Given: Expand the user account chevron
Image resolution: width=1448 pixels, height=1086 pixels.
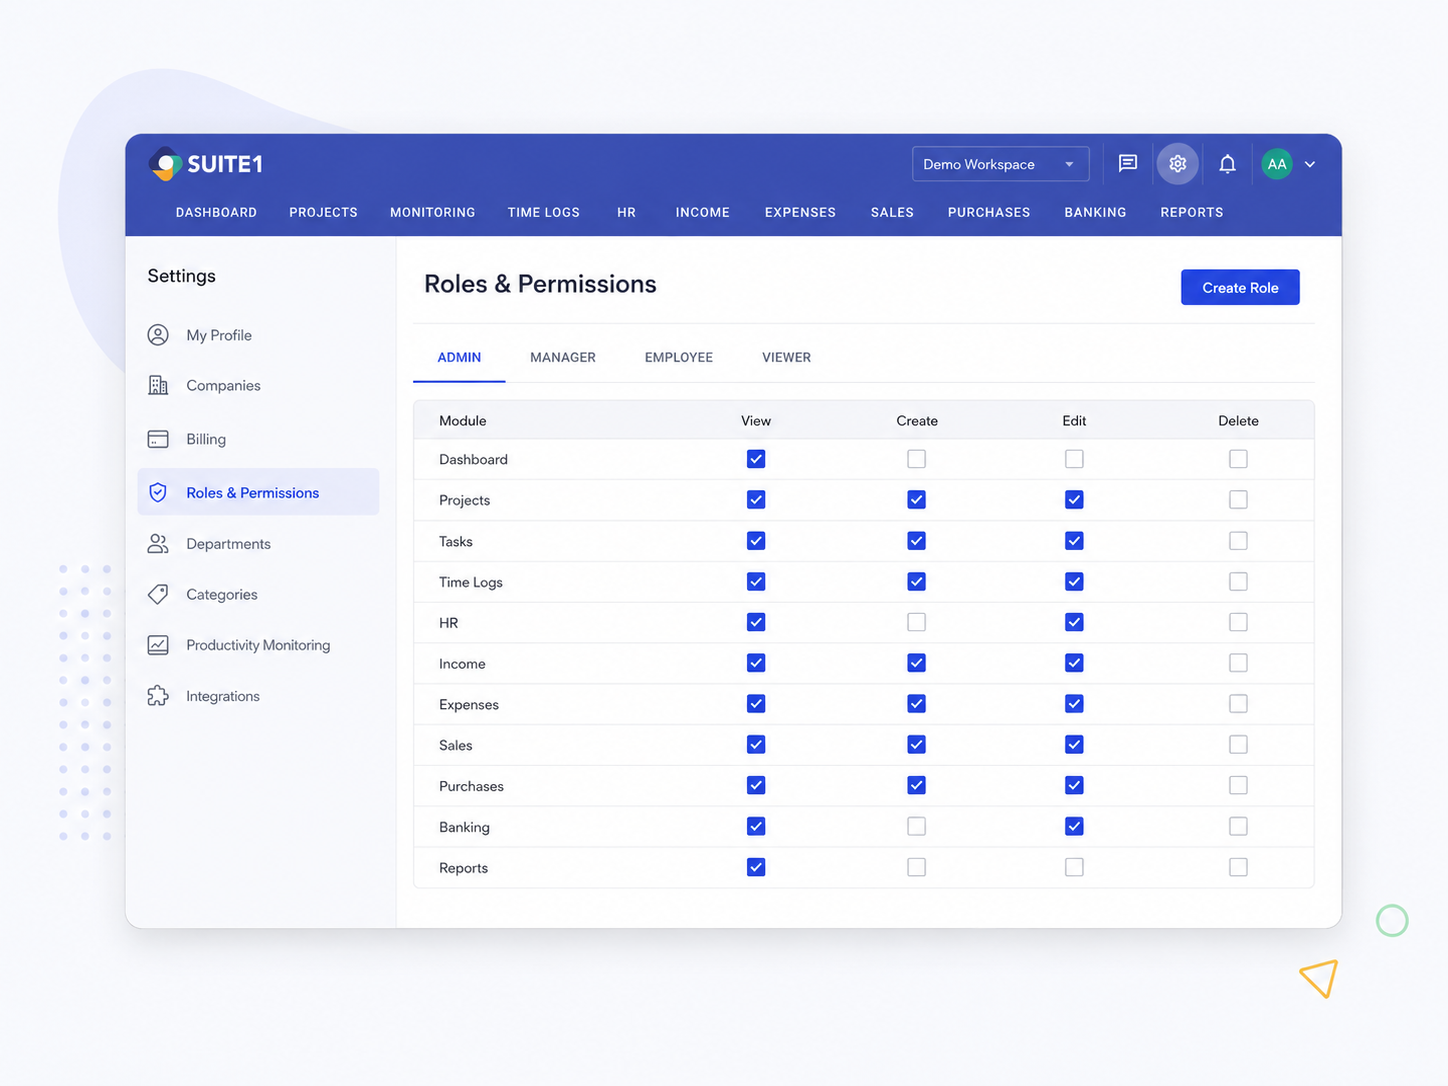Looking at the screenshot, I should click(1310, 164).
